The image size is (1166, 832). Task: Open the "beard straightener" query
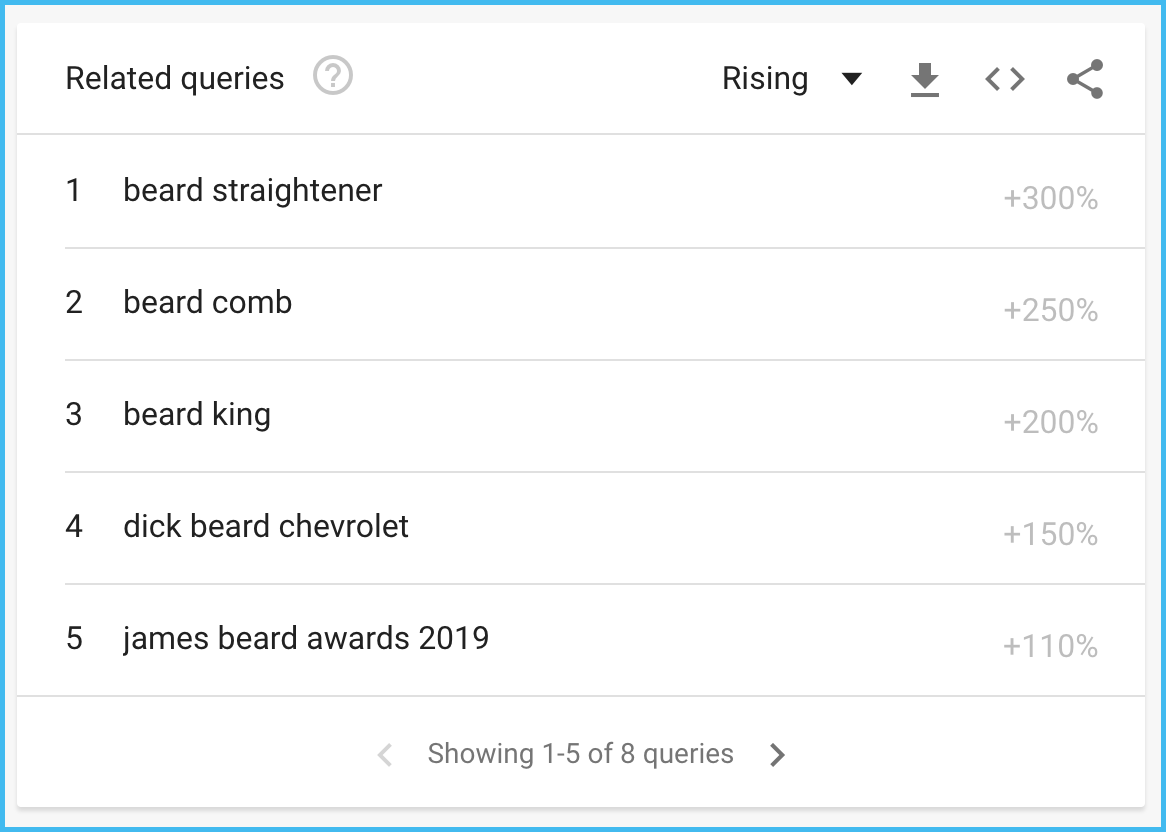point(252,190)
